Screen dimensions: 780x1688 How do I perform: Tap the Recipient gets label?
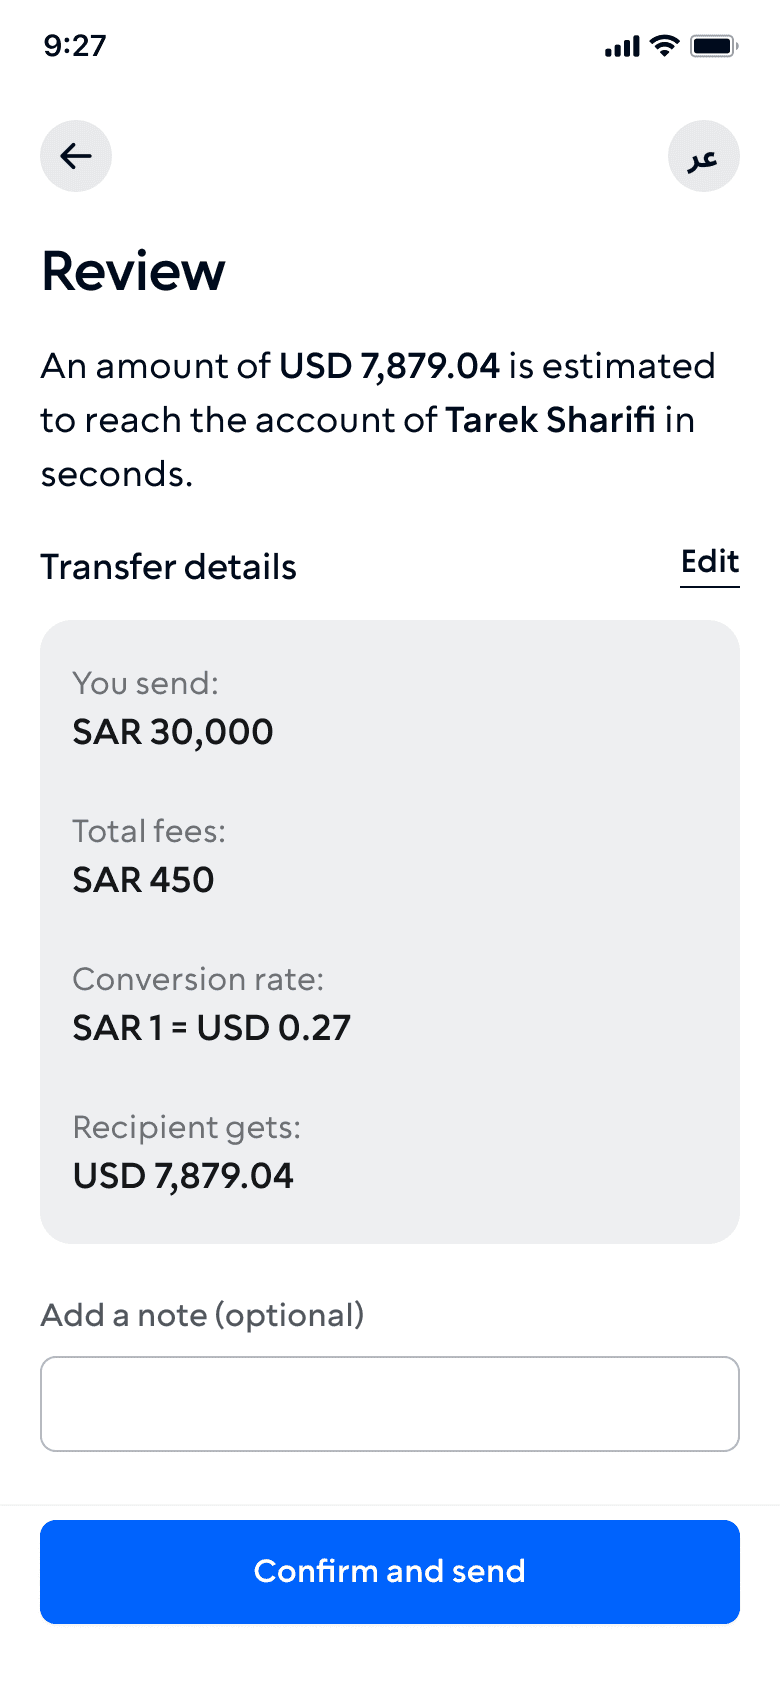tap(187, 1128)
